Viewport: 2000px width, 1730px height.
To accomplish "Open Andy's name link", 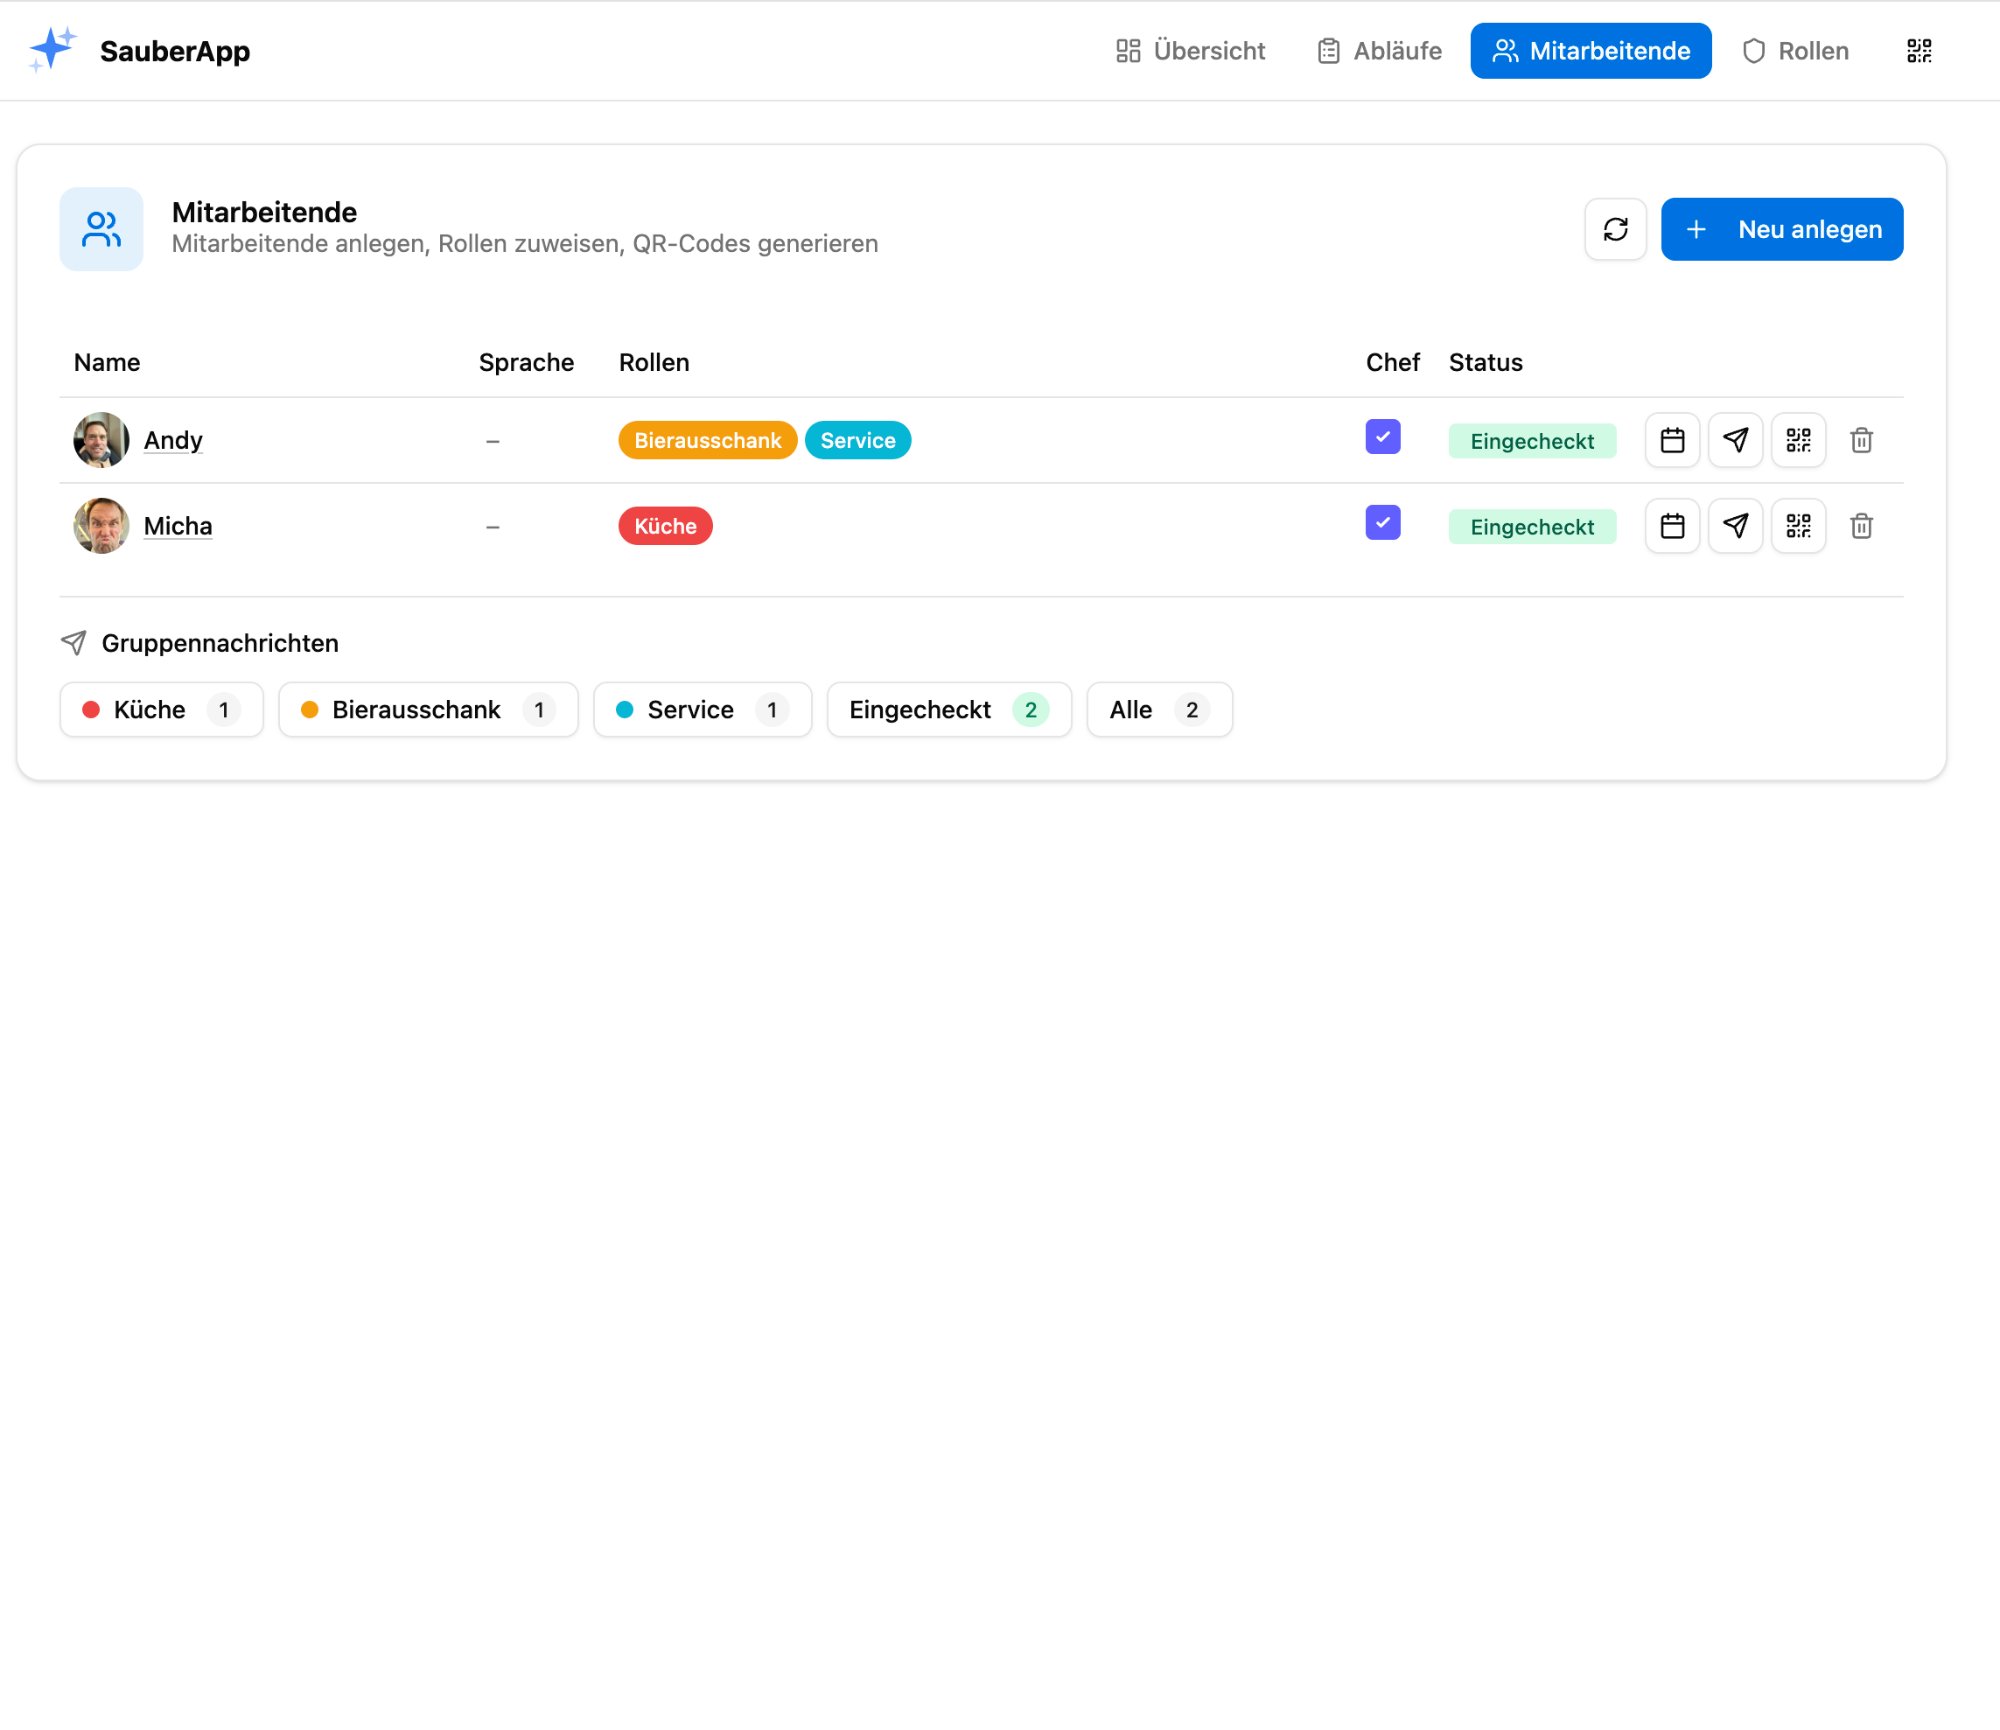I will 173,440.
